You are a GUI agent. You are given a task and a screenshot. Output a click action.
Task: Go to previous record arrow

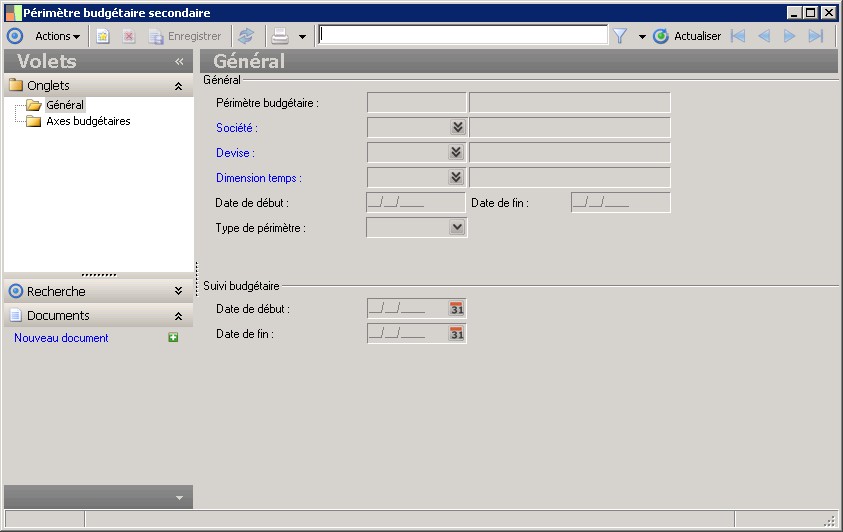click(764, 37)
